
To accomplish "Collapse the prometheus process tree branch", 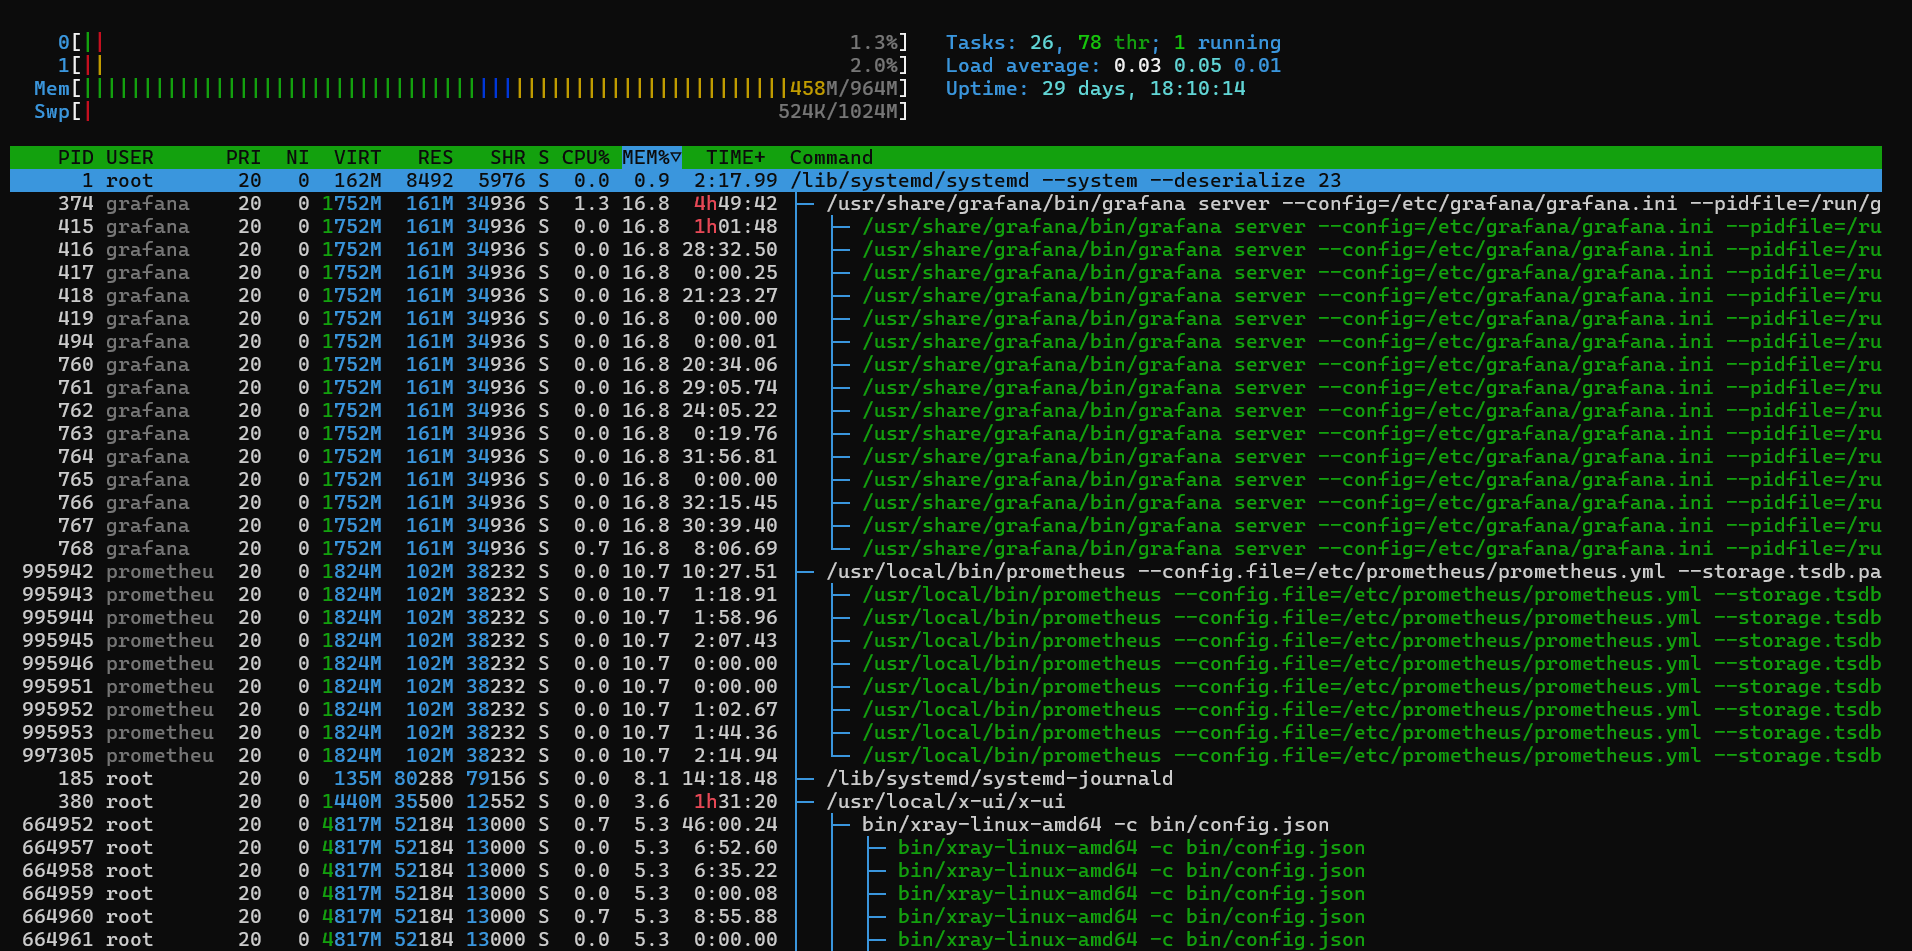I will (x=805, y=572).
